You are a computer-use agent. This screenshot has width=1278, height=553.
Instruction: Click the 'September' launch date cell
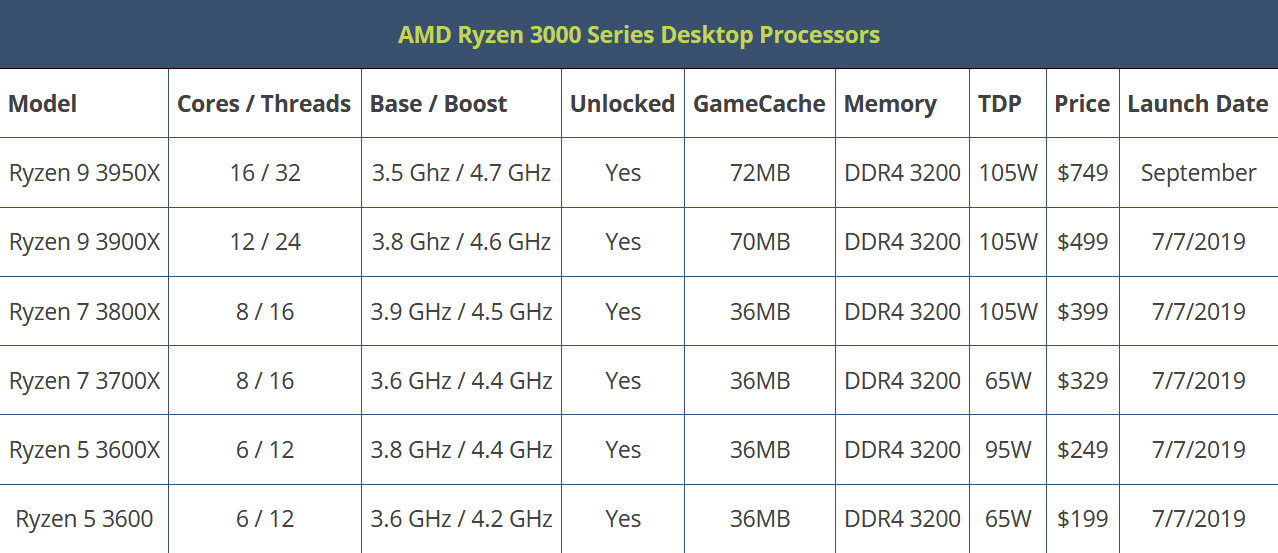tap(1198, 173)
